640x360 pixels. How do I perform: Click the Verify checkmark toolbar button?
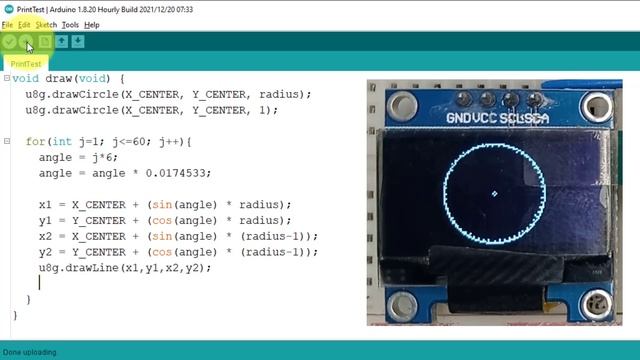[9, 42]
